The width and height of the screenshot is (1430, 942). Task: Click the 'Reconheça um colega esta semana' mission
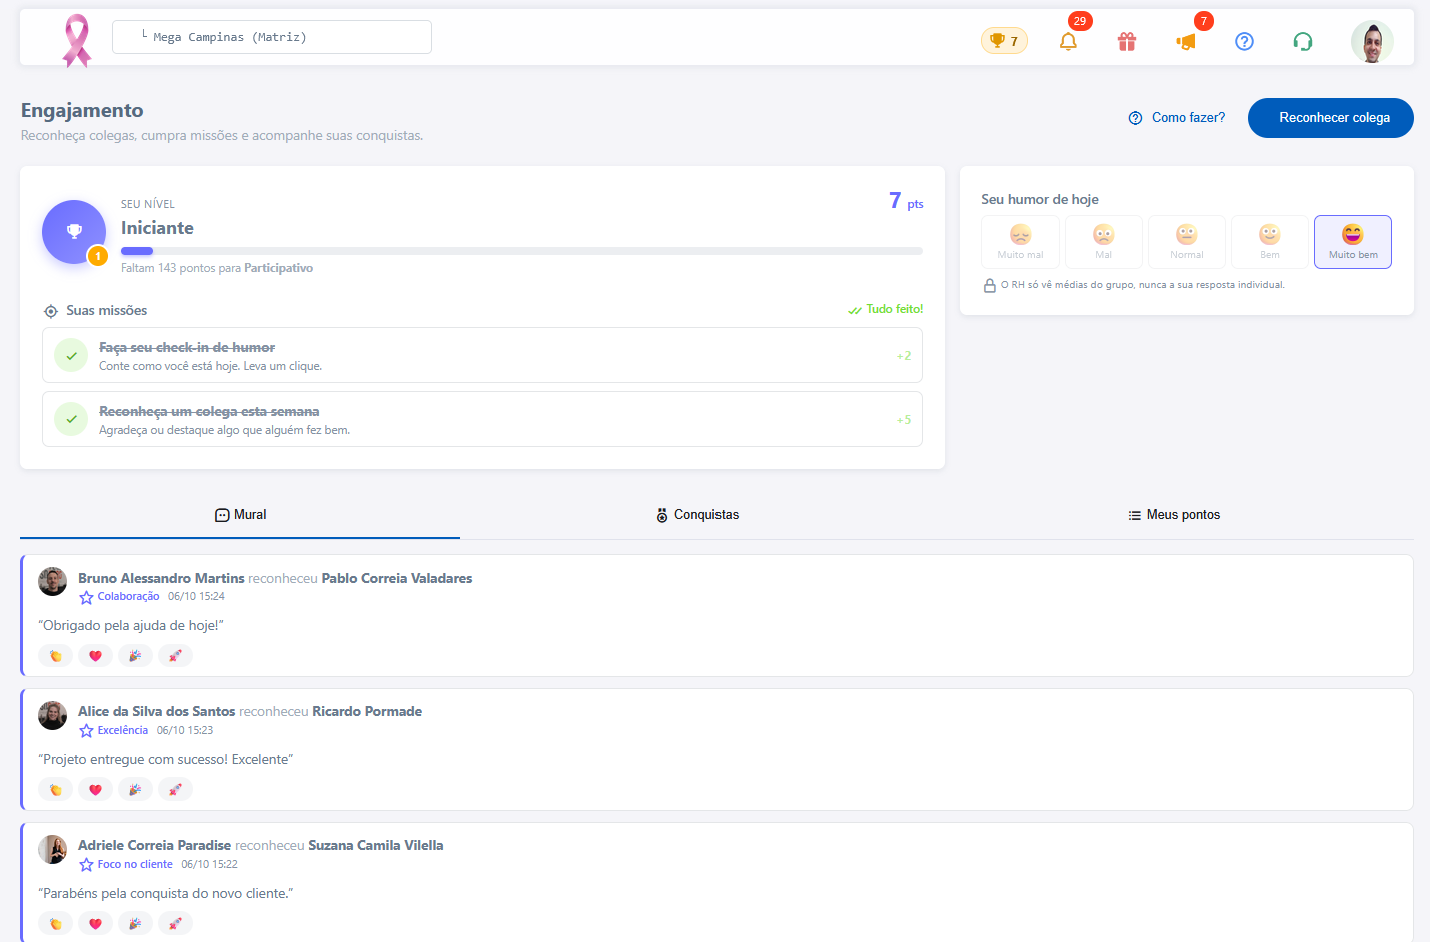coord(482,419)
